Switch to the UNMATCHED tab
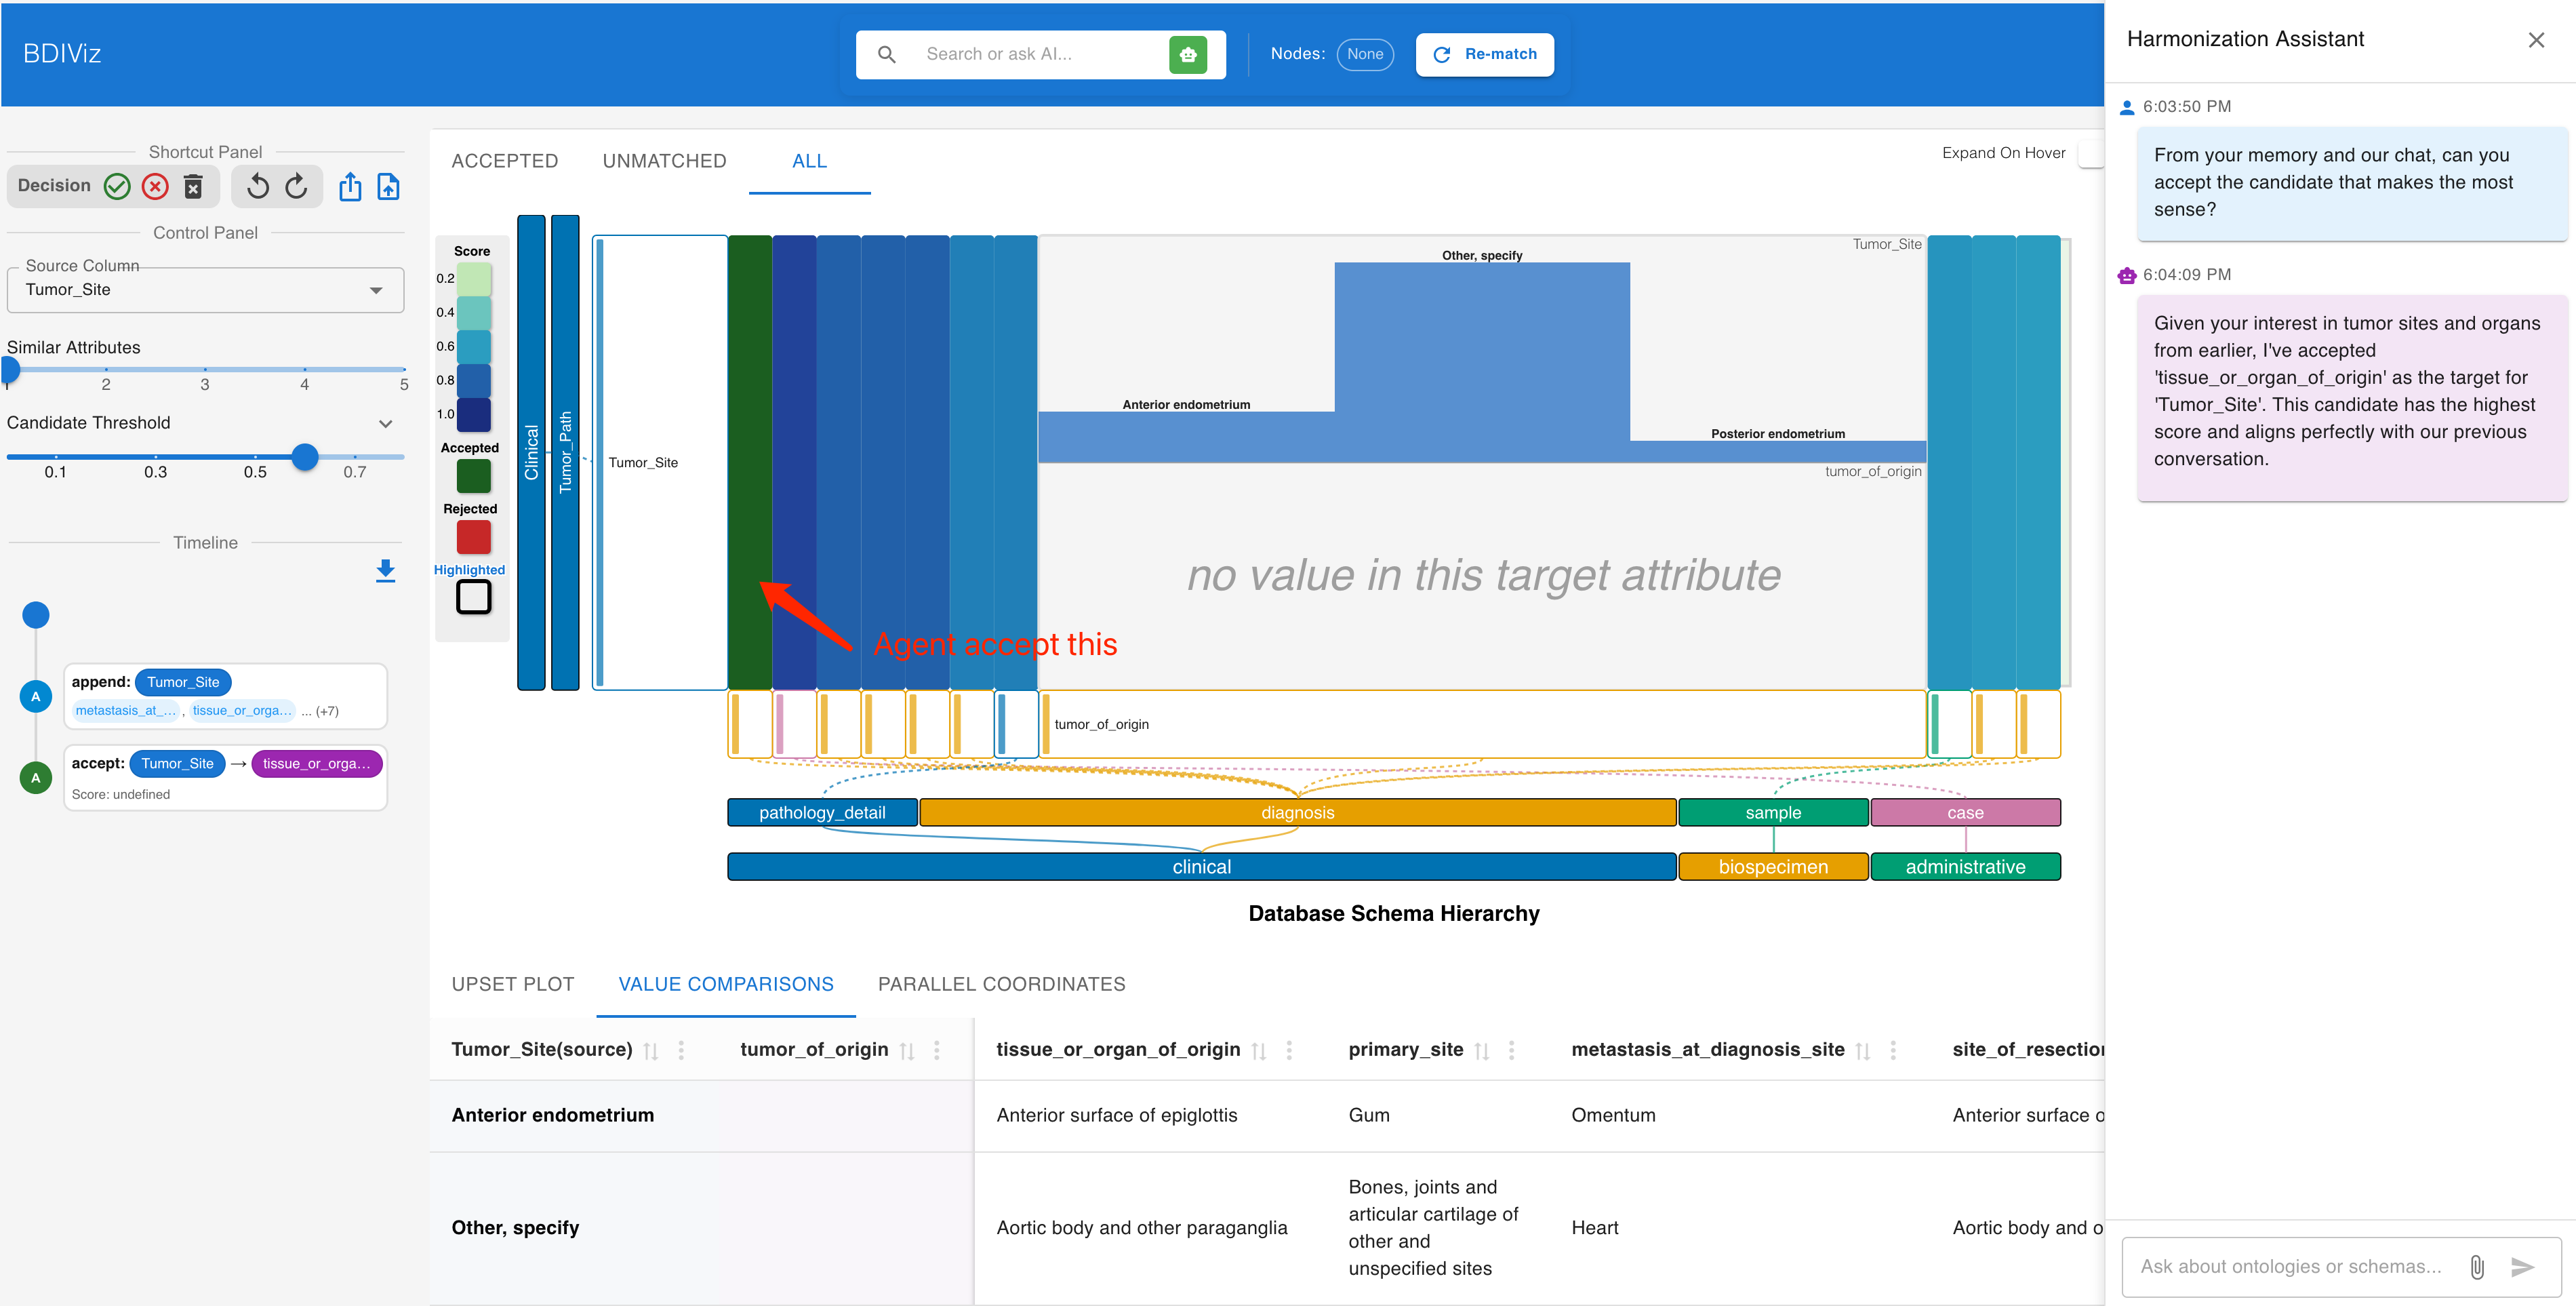 664,161
